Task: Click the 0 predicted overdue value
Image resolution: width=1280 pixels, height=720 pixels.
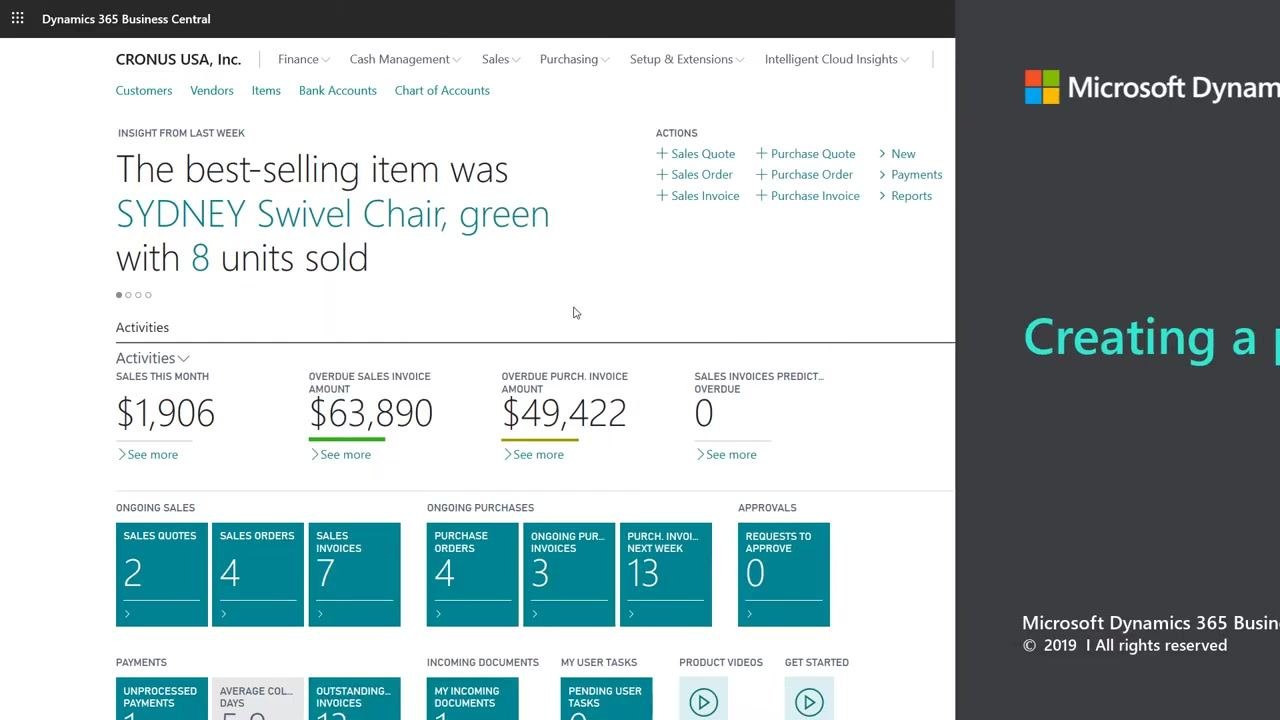Action: coord(704,413)
